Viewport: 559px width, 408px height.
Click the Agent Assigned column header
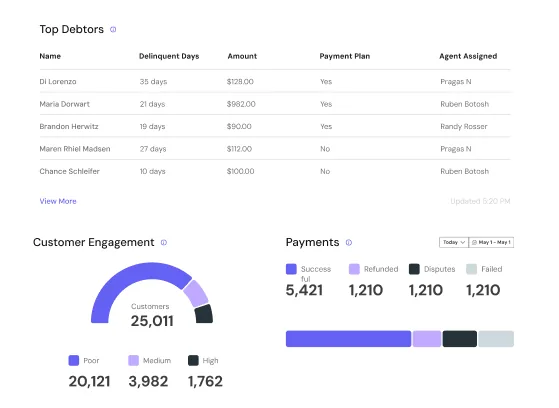pyautogui.click(x=468, y=56)
